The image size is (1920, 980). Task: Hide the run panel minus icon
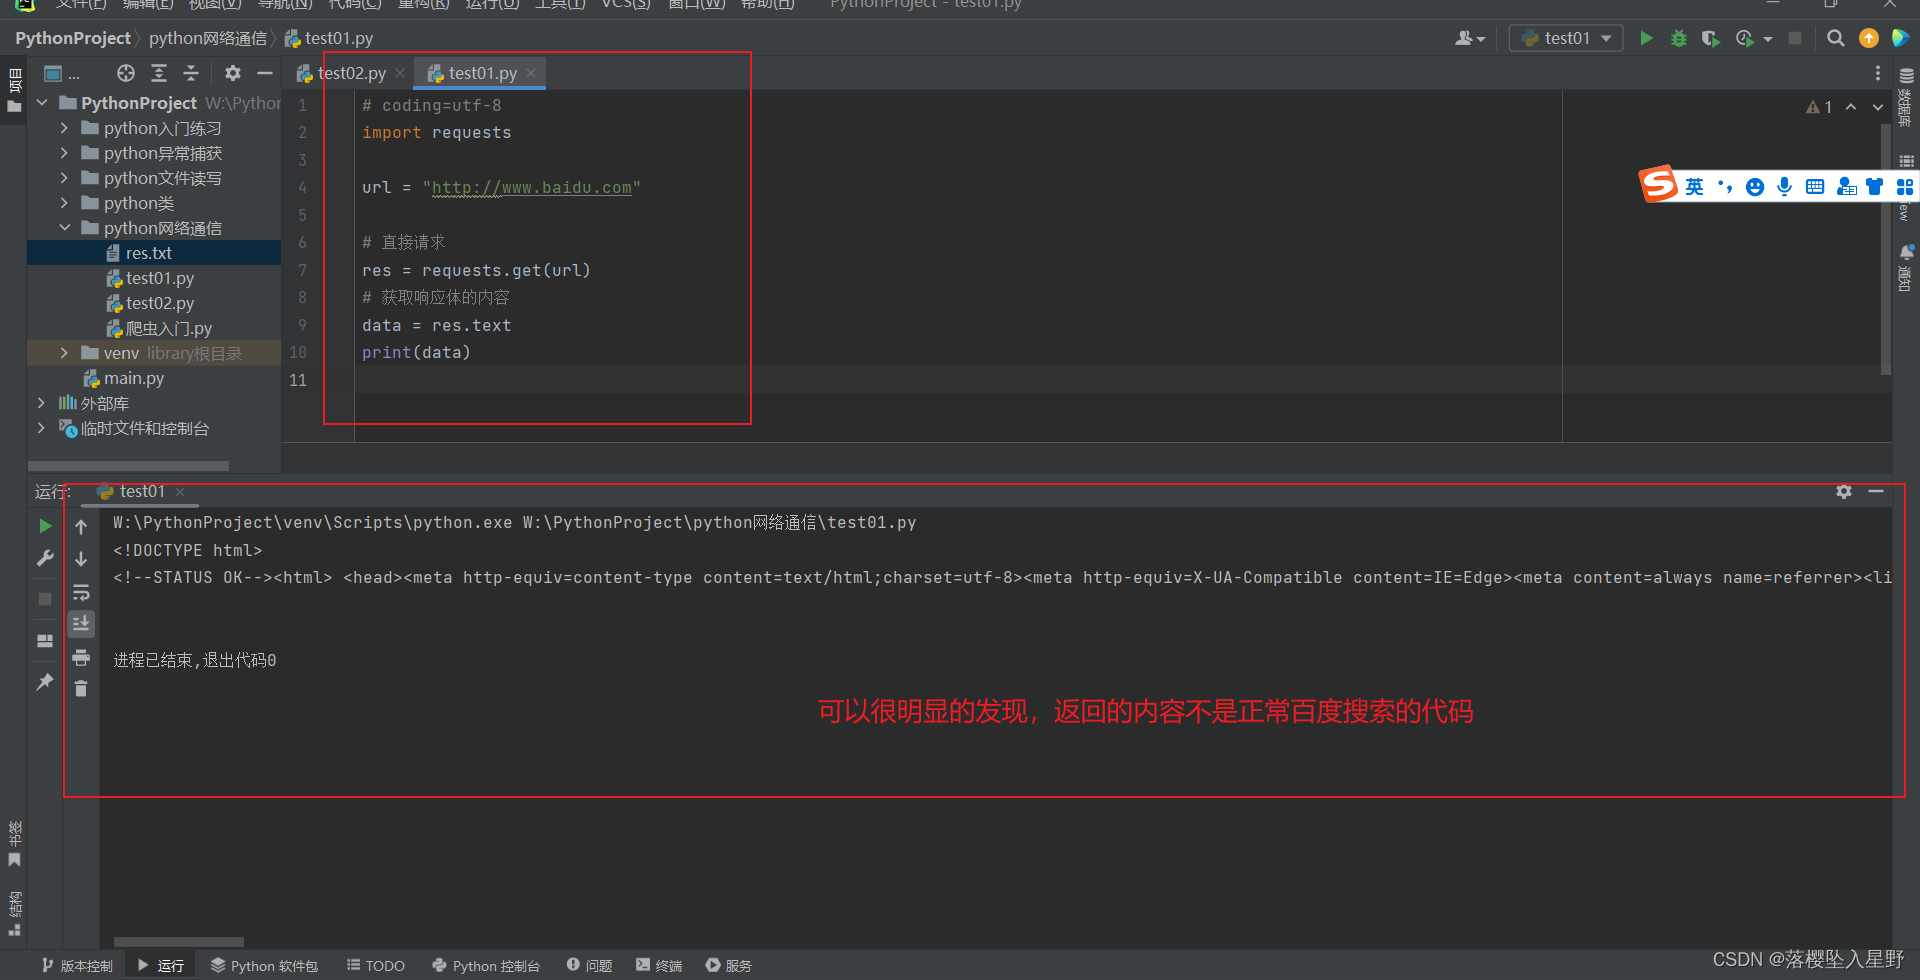1876,491
